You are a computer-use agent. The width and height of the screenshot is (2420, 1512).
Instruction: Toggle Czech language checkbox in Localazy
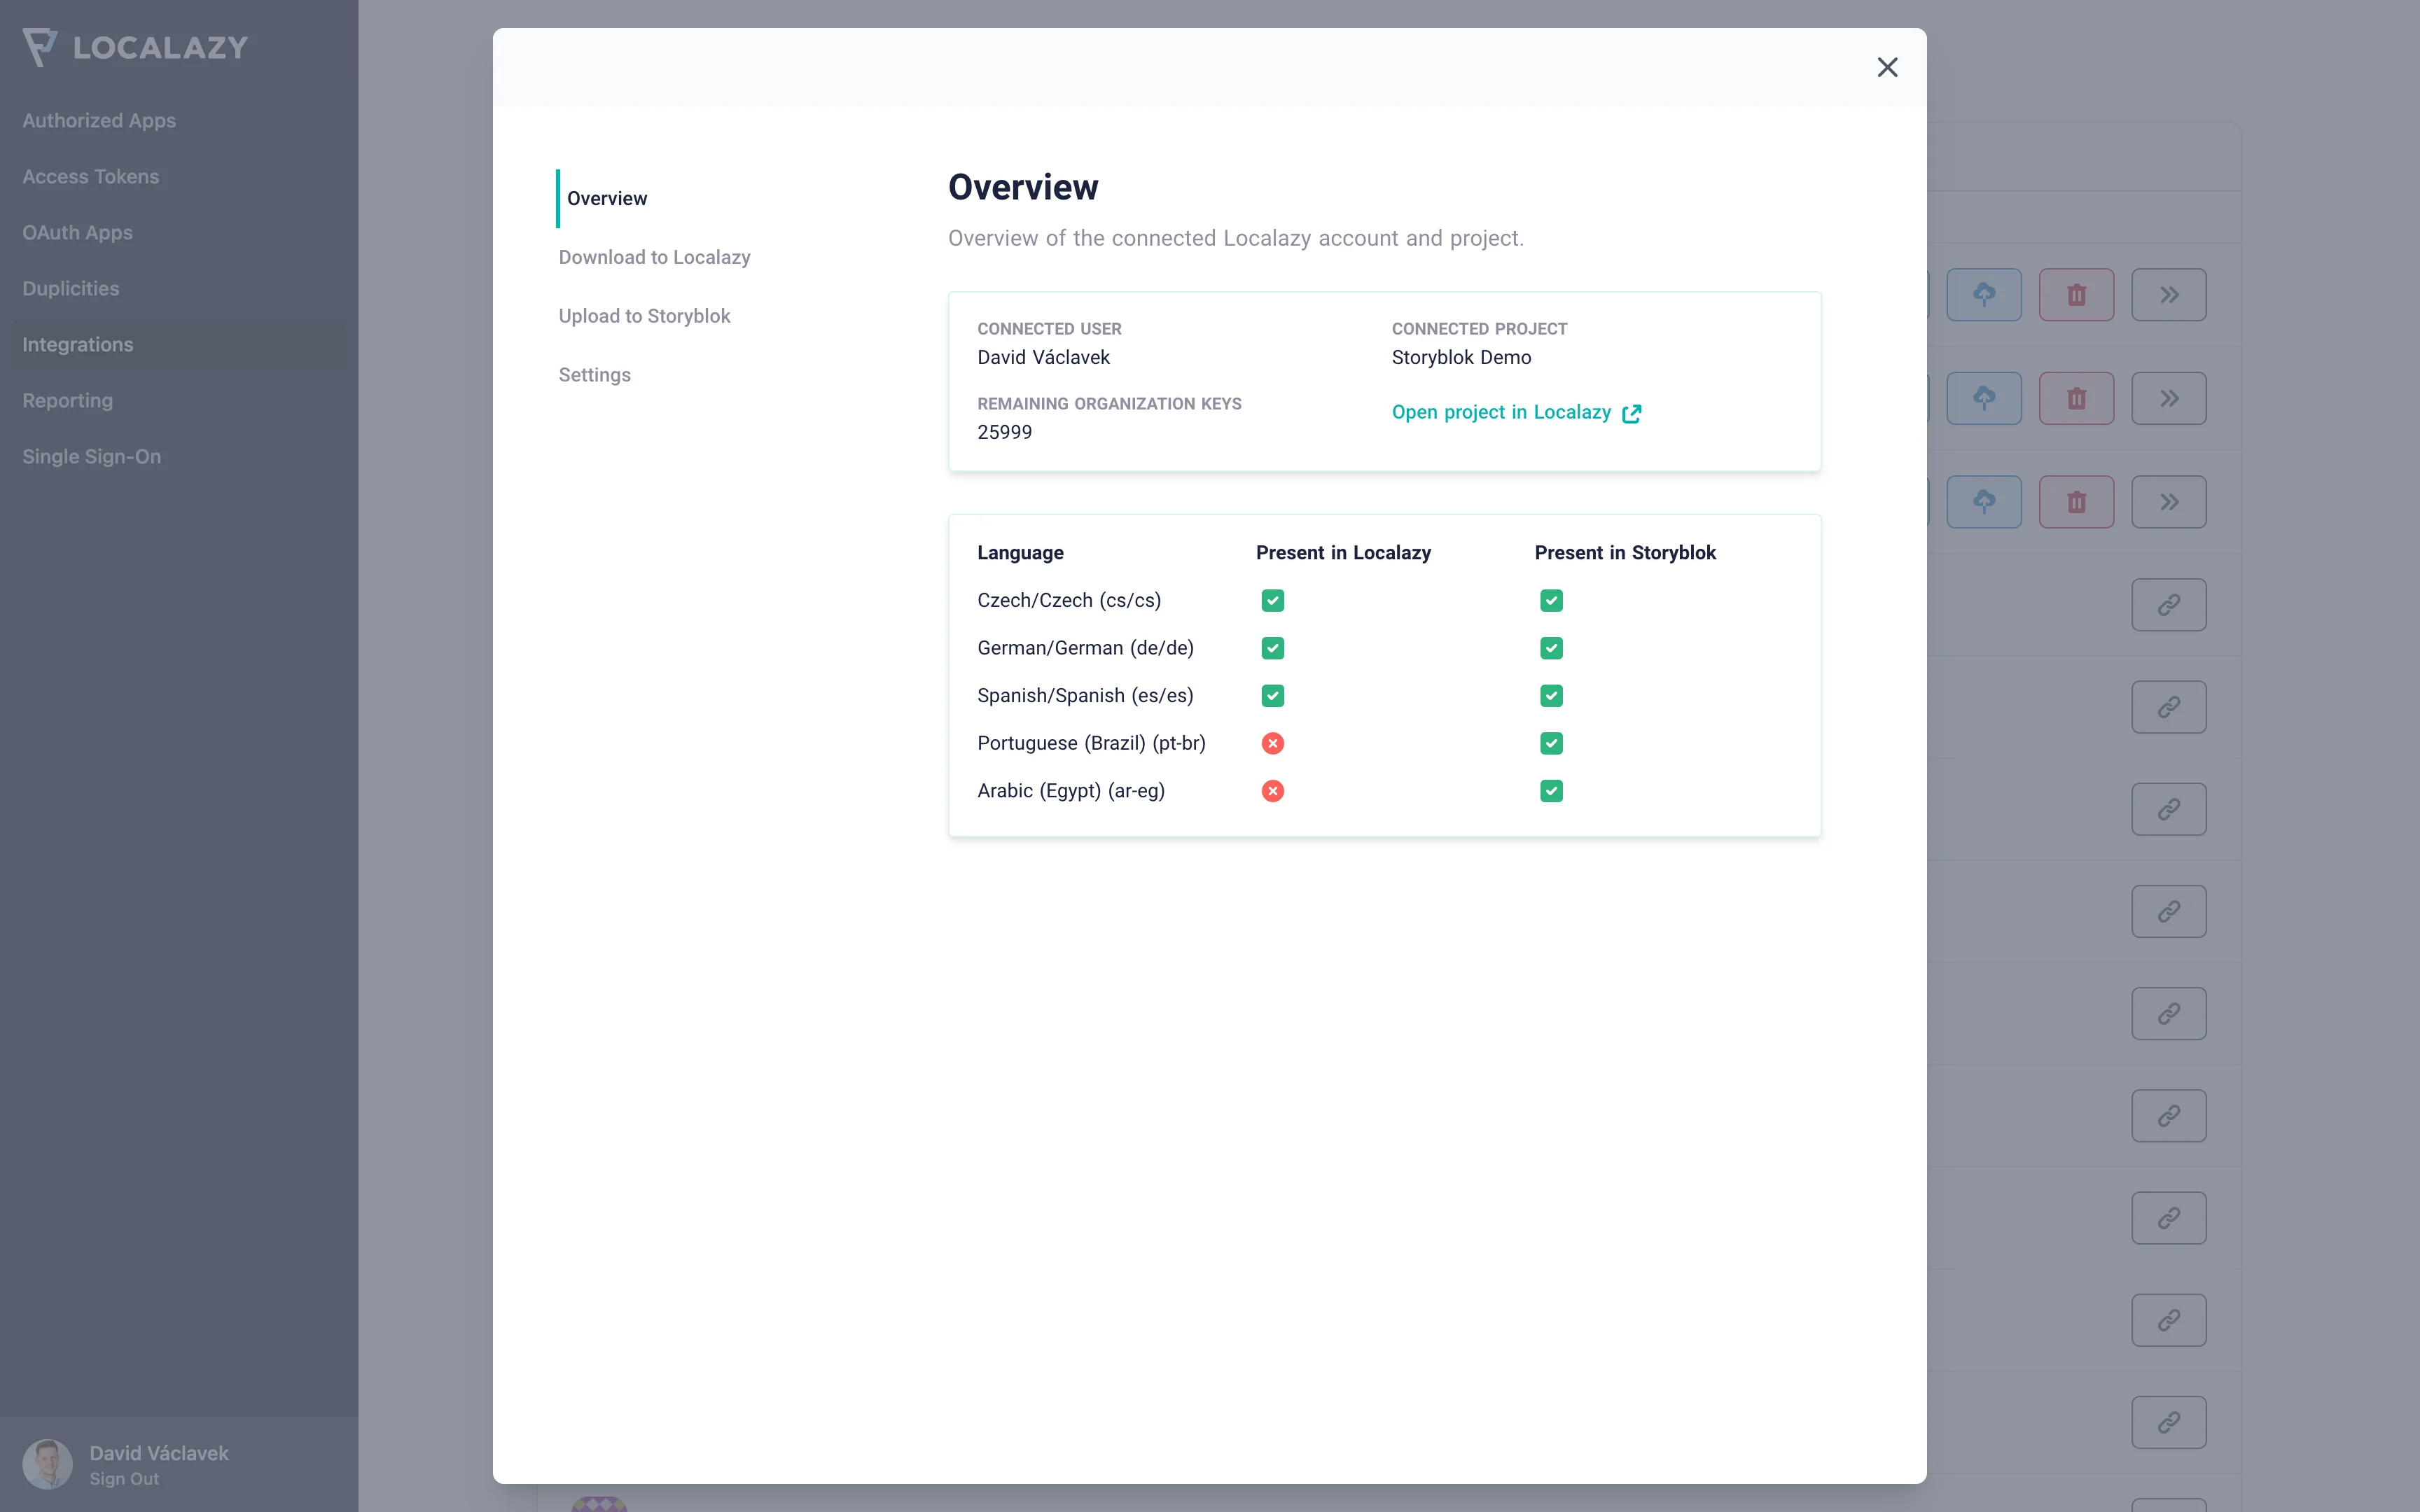1272,599
